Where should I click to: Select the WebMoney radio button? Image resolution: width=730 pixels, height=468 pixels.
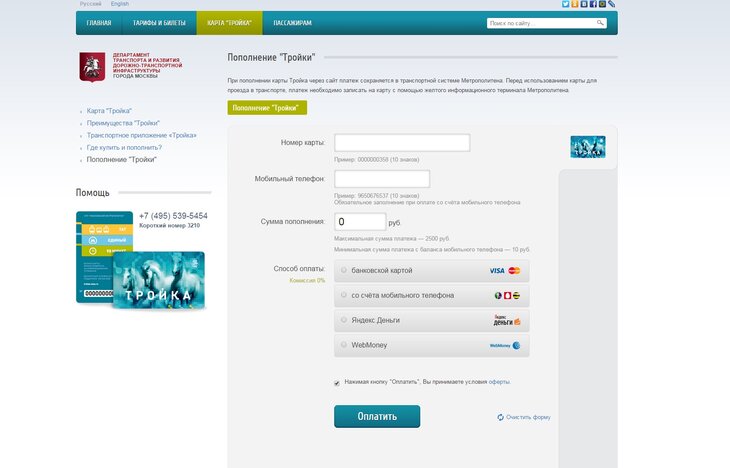(344, 345)
